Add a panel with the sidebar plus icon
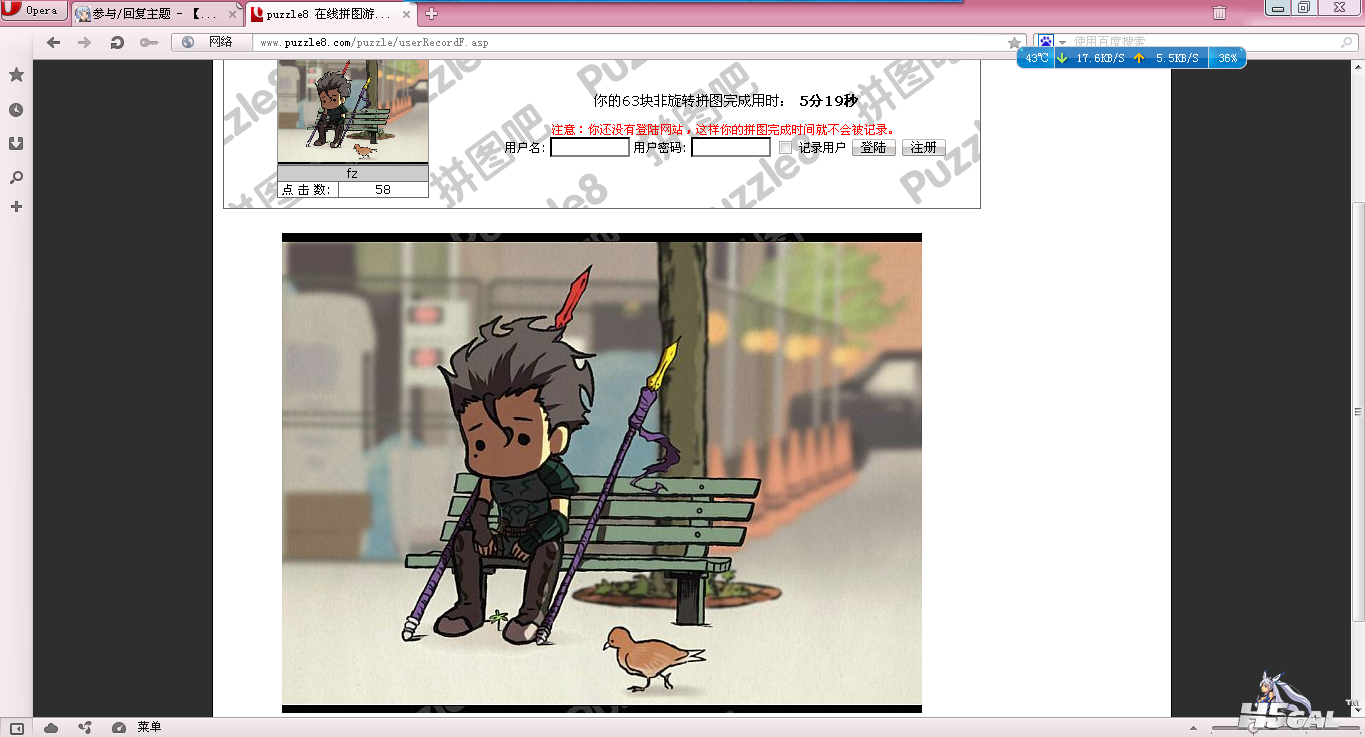 [x=16, y=207]
